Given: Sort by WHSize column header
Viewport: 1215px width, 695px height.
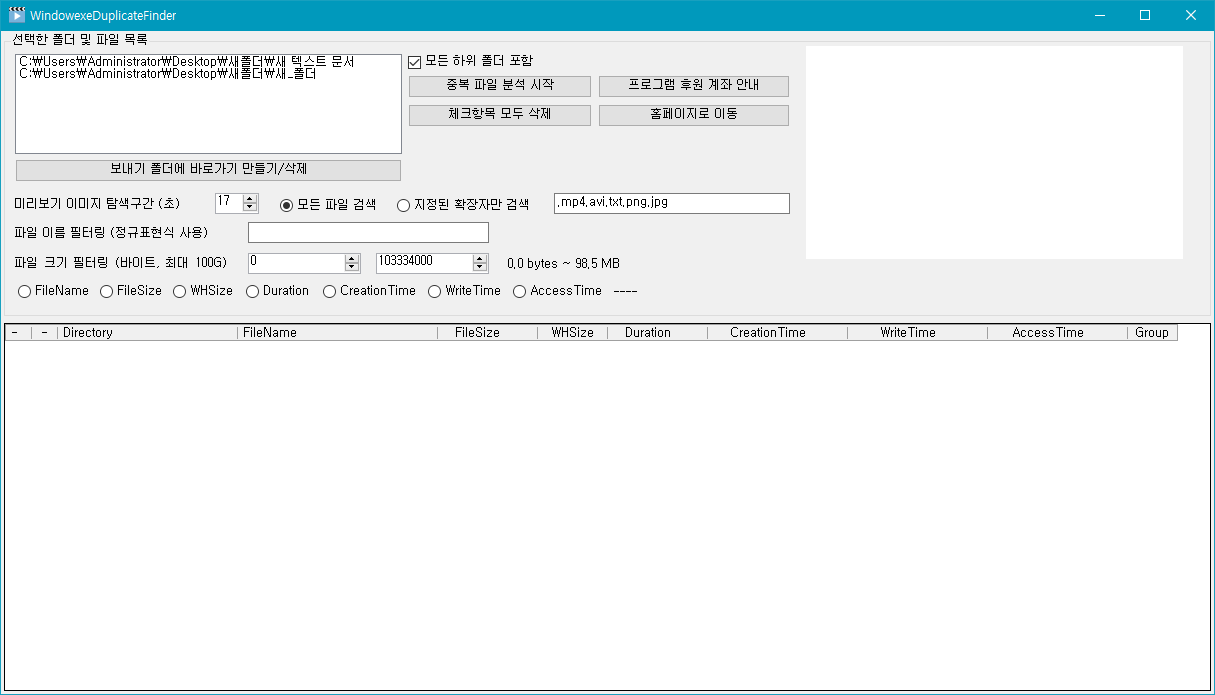Looking at the screenshot, I should point(572,332).
